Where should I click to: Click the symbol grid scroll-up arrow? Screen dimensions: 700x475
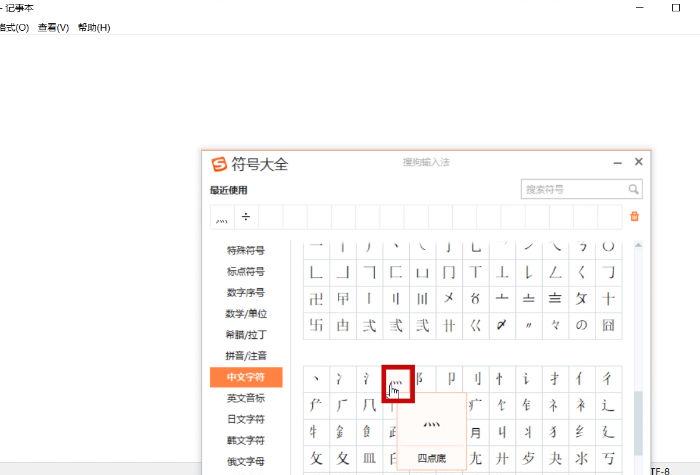[638, 245]
